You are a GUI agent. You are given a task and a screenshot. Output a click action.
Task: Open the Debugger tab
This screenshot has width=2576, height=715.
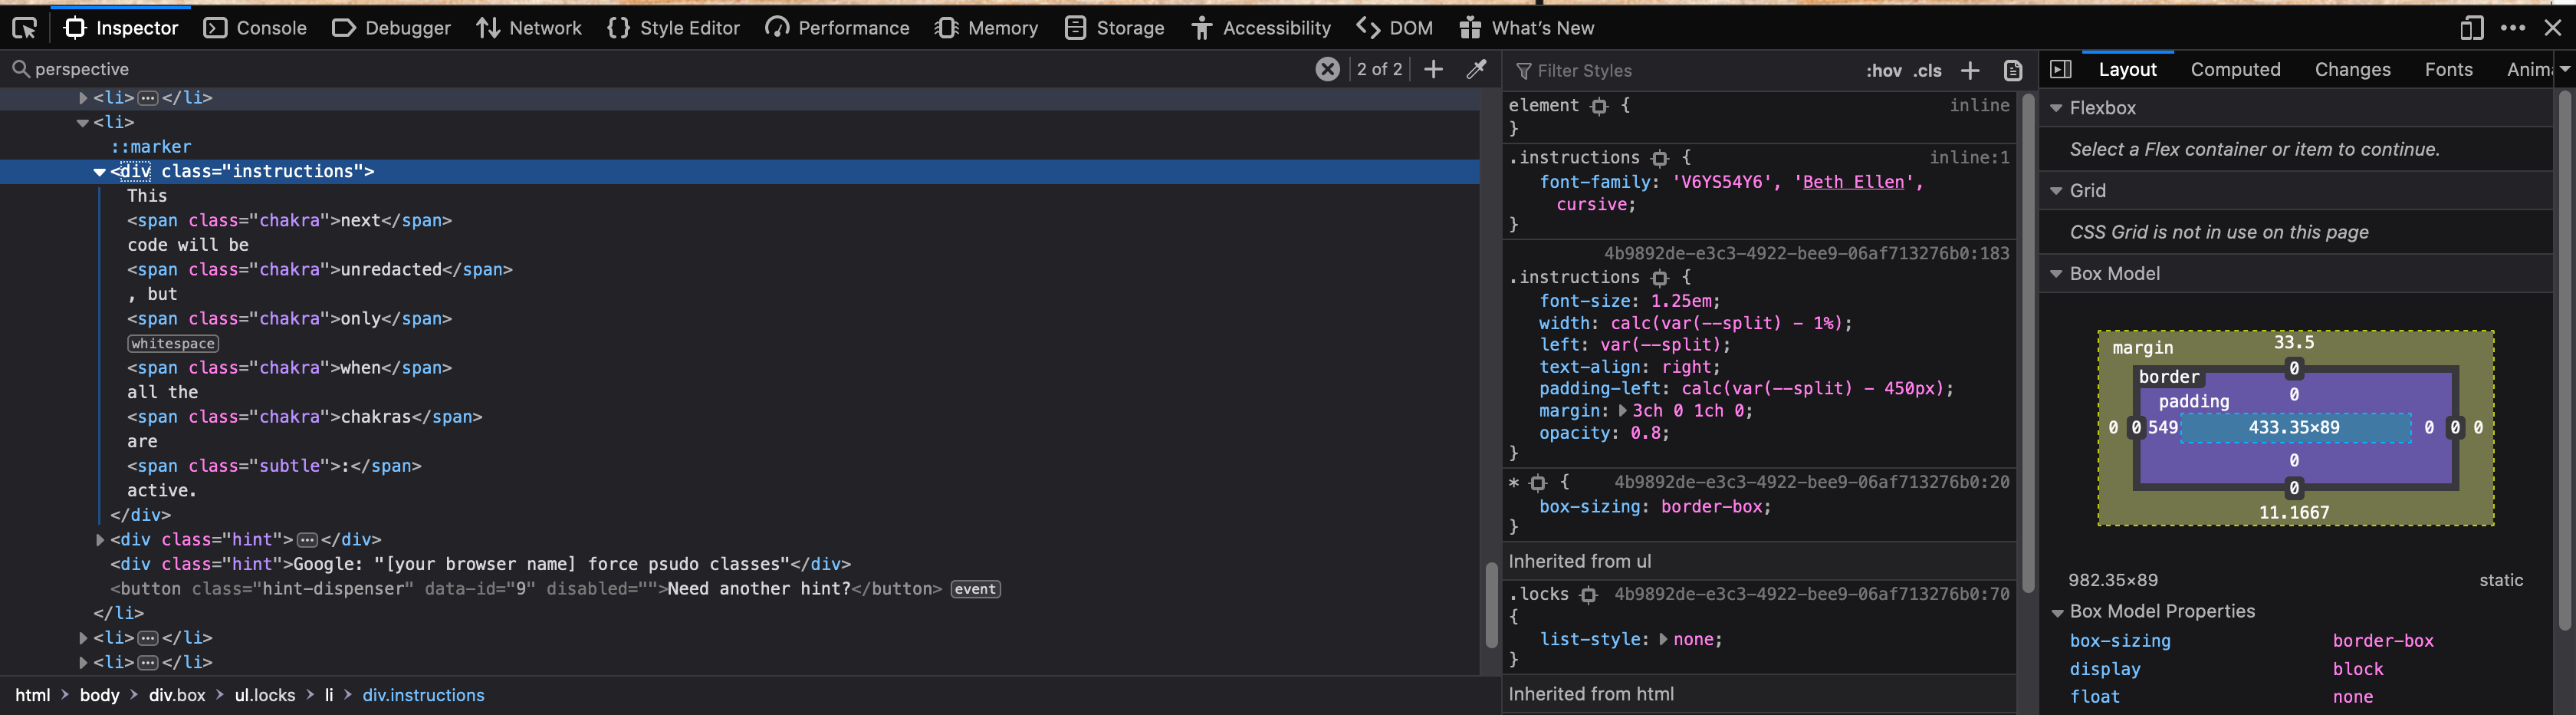tap(391, 28)
